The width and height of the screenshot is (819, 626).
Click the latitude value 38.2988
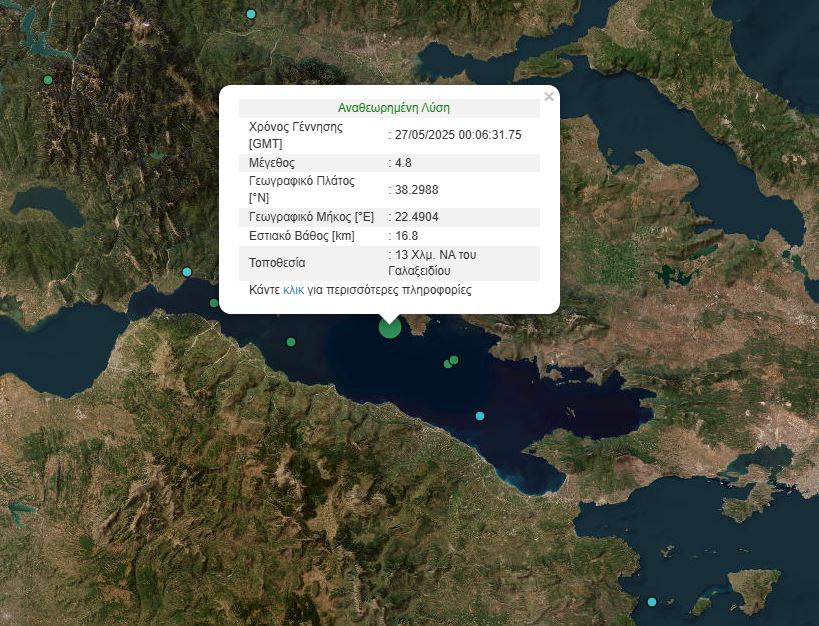(416, 190)
